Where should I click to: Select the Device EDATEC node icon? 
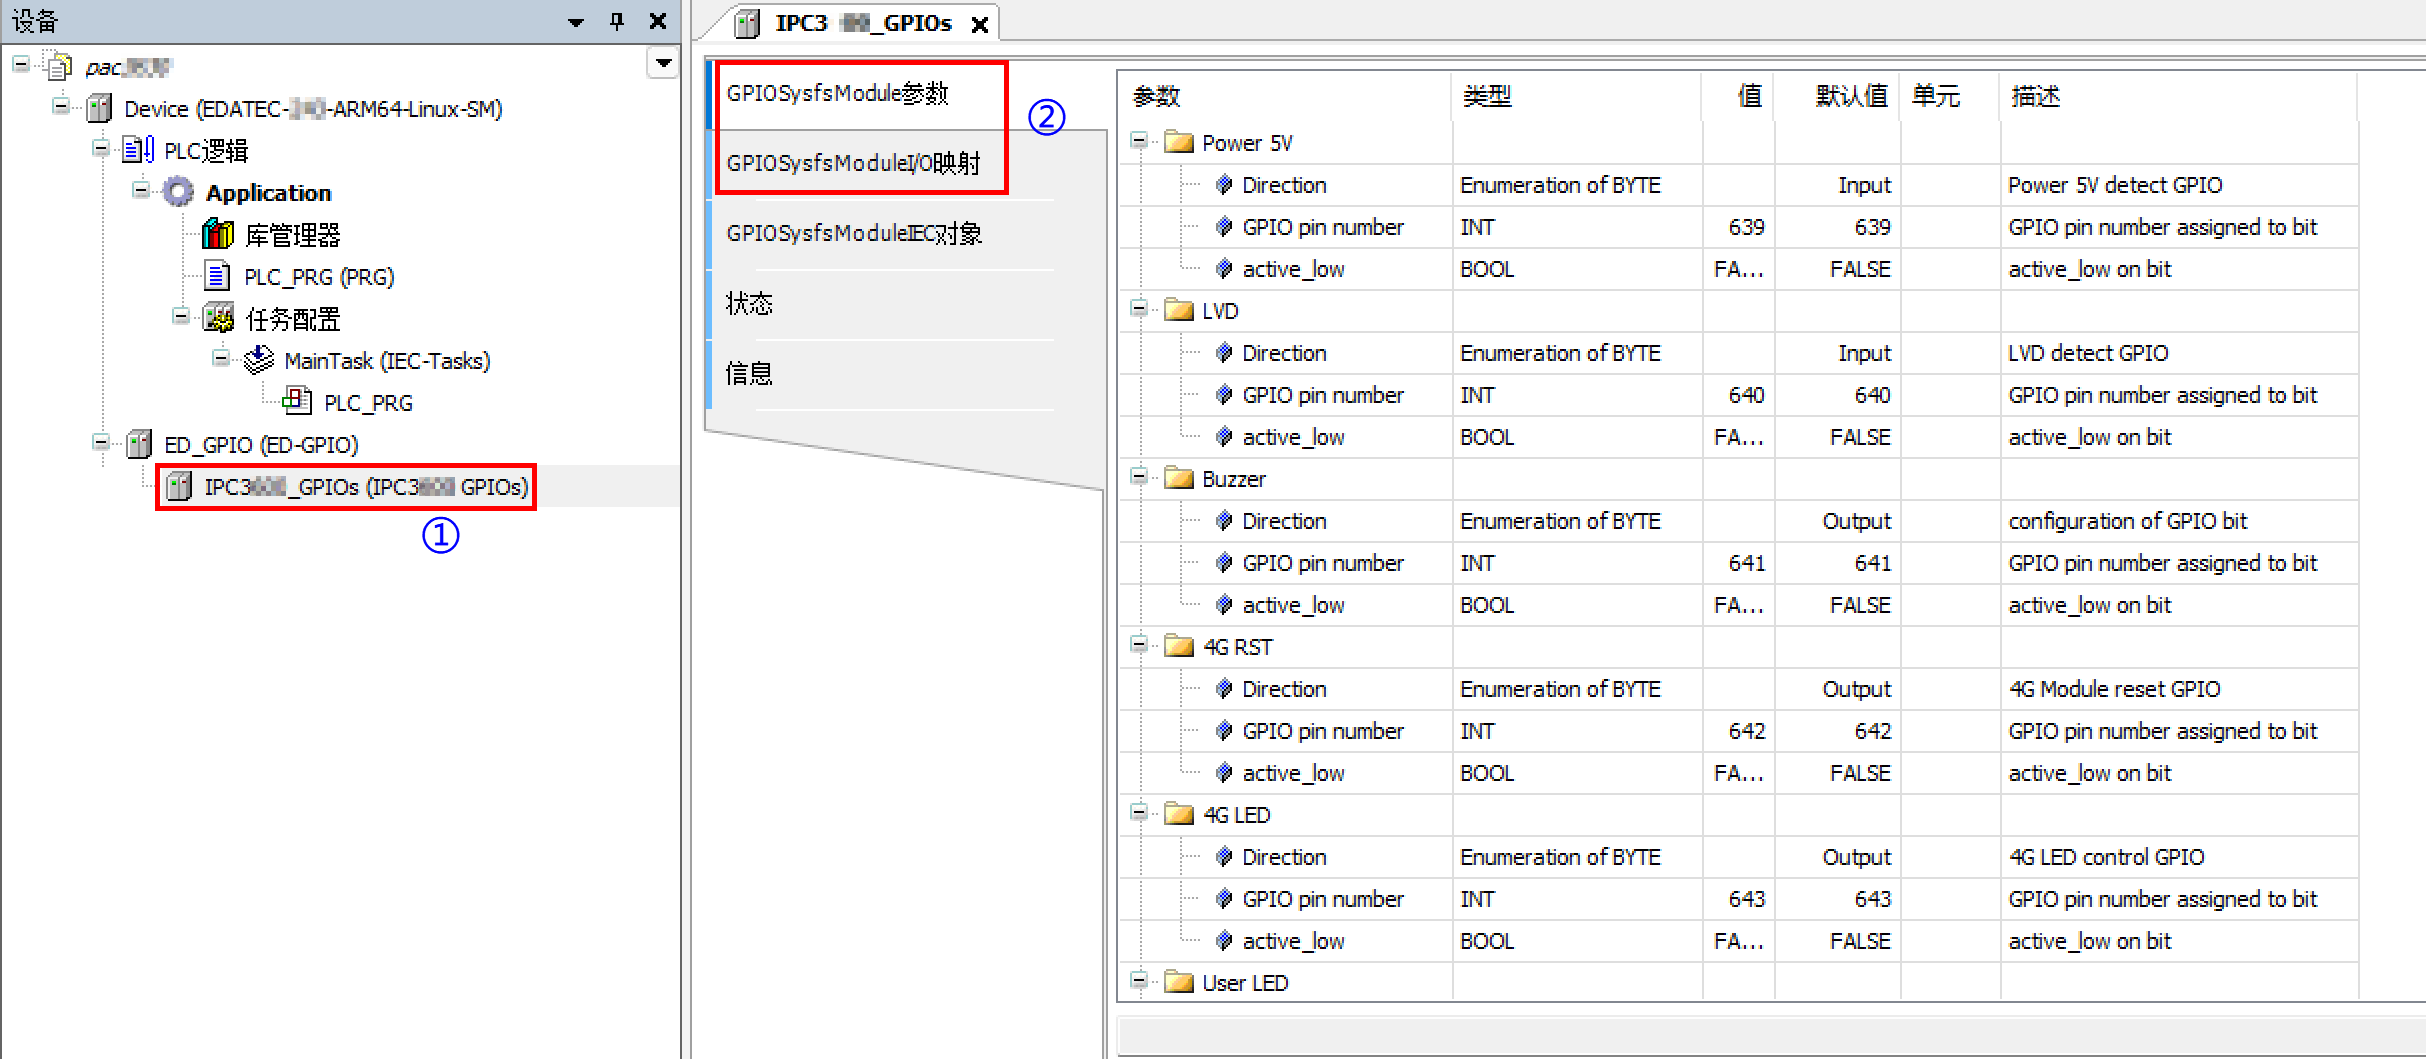click(98, 108)
